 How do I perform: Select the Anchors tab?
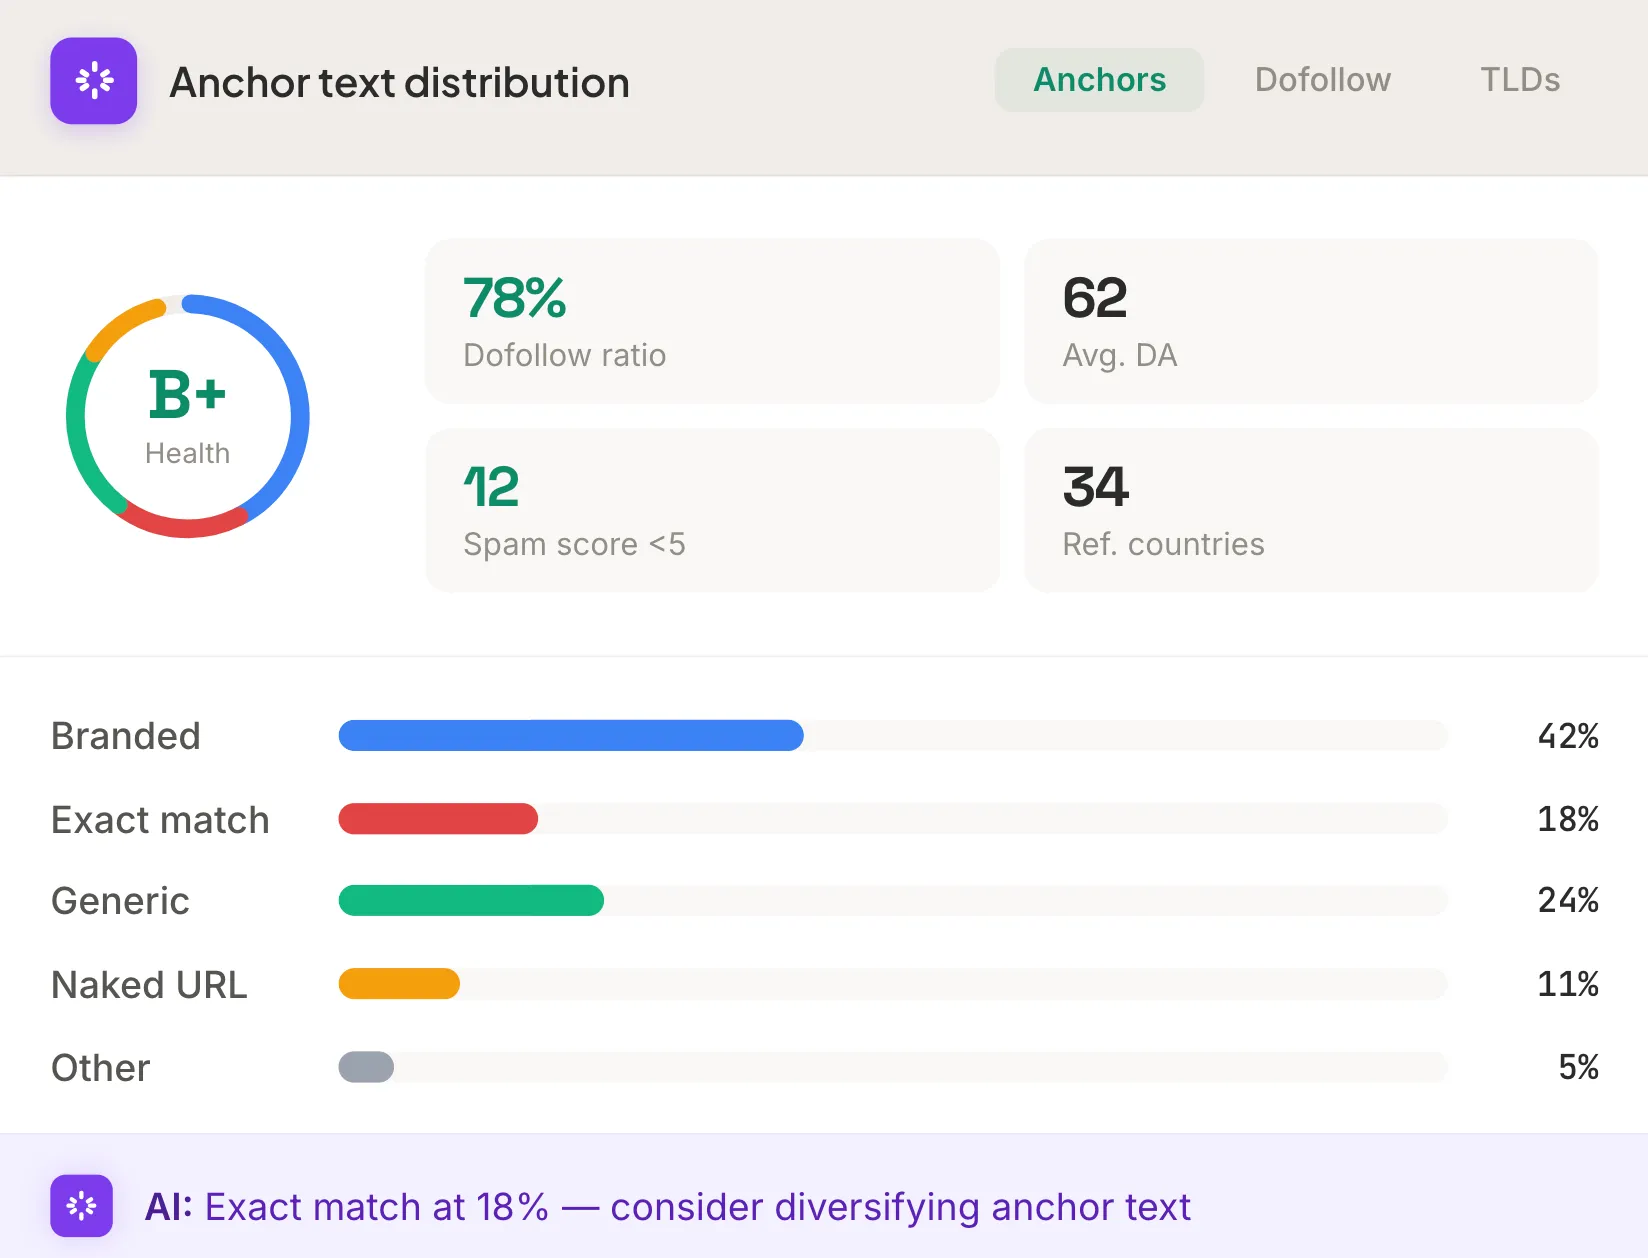[x=1099, y=80]
